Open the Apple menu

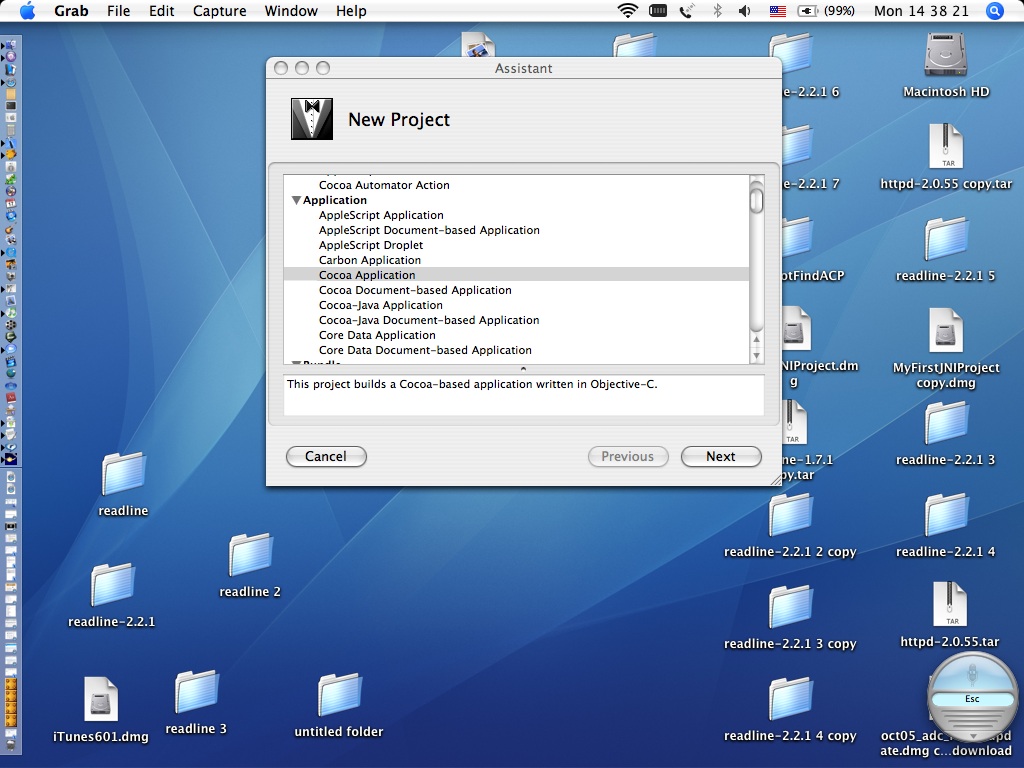pos(27,10)
